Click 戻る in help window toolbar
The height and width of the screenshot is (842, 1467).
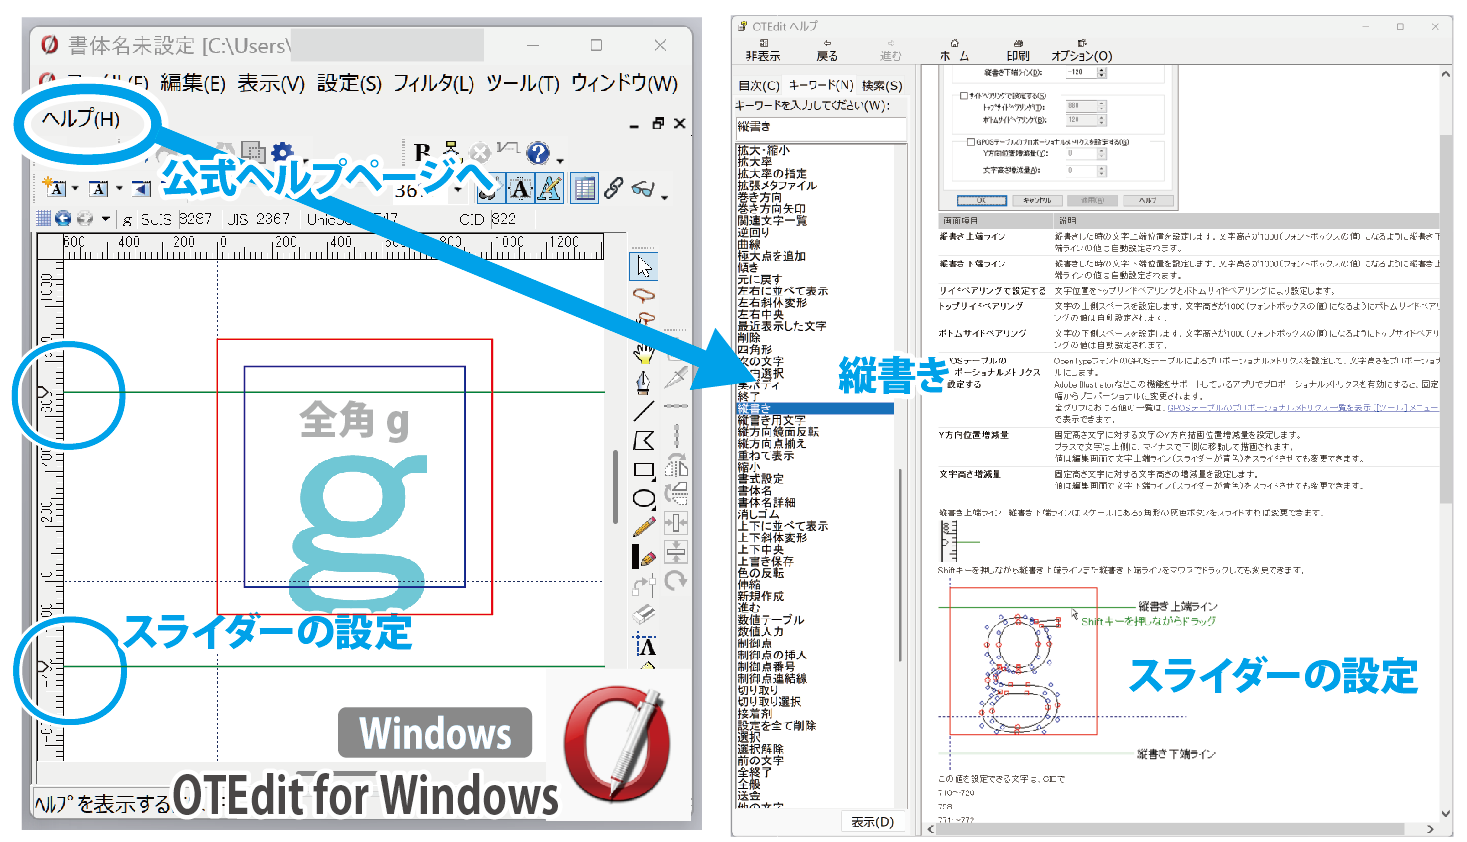827,50
